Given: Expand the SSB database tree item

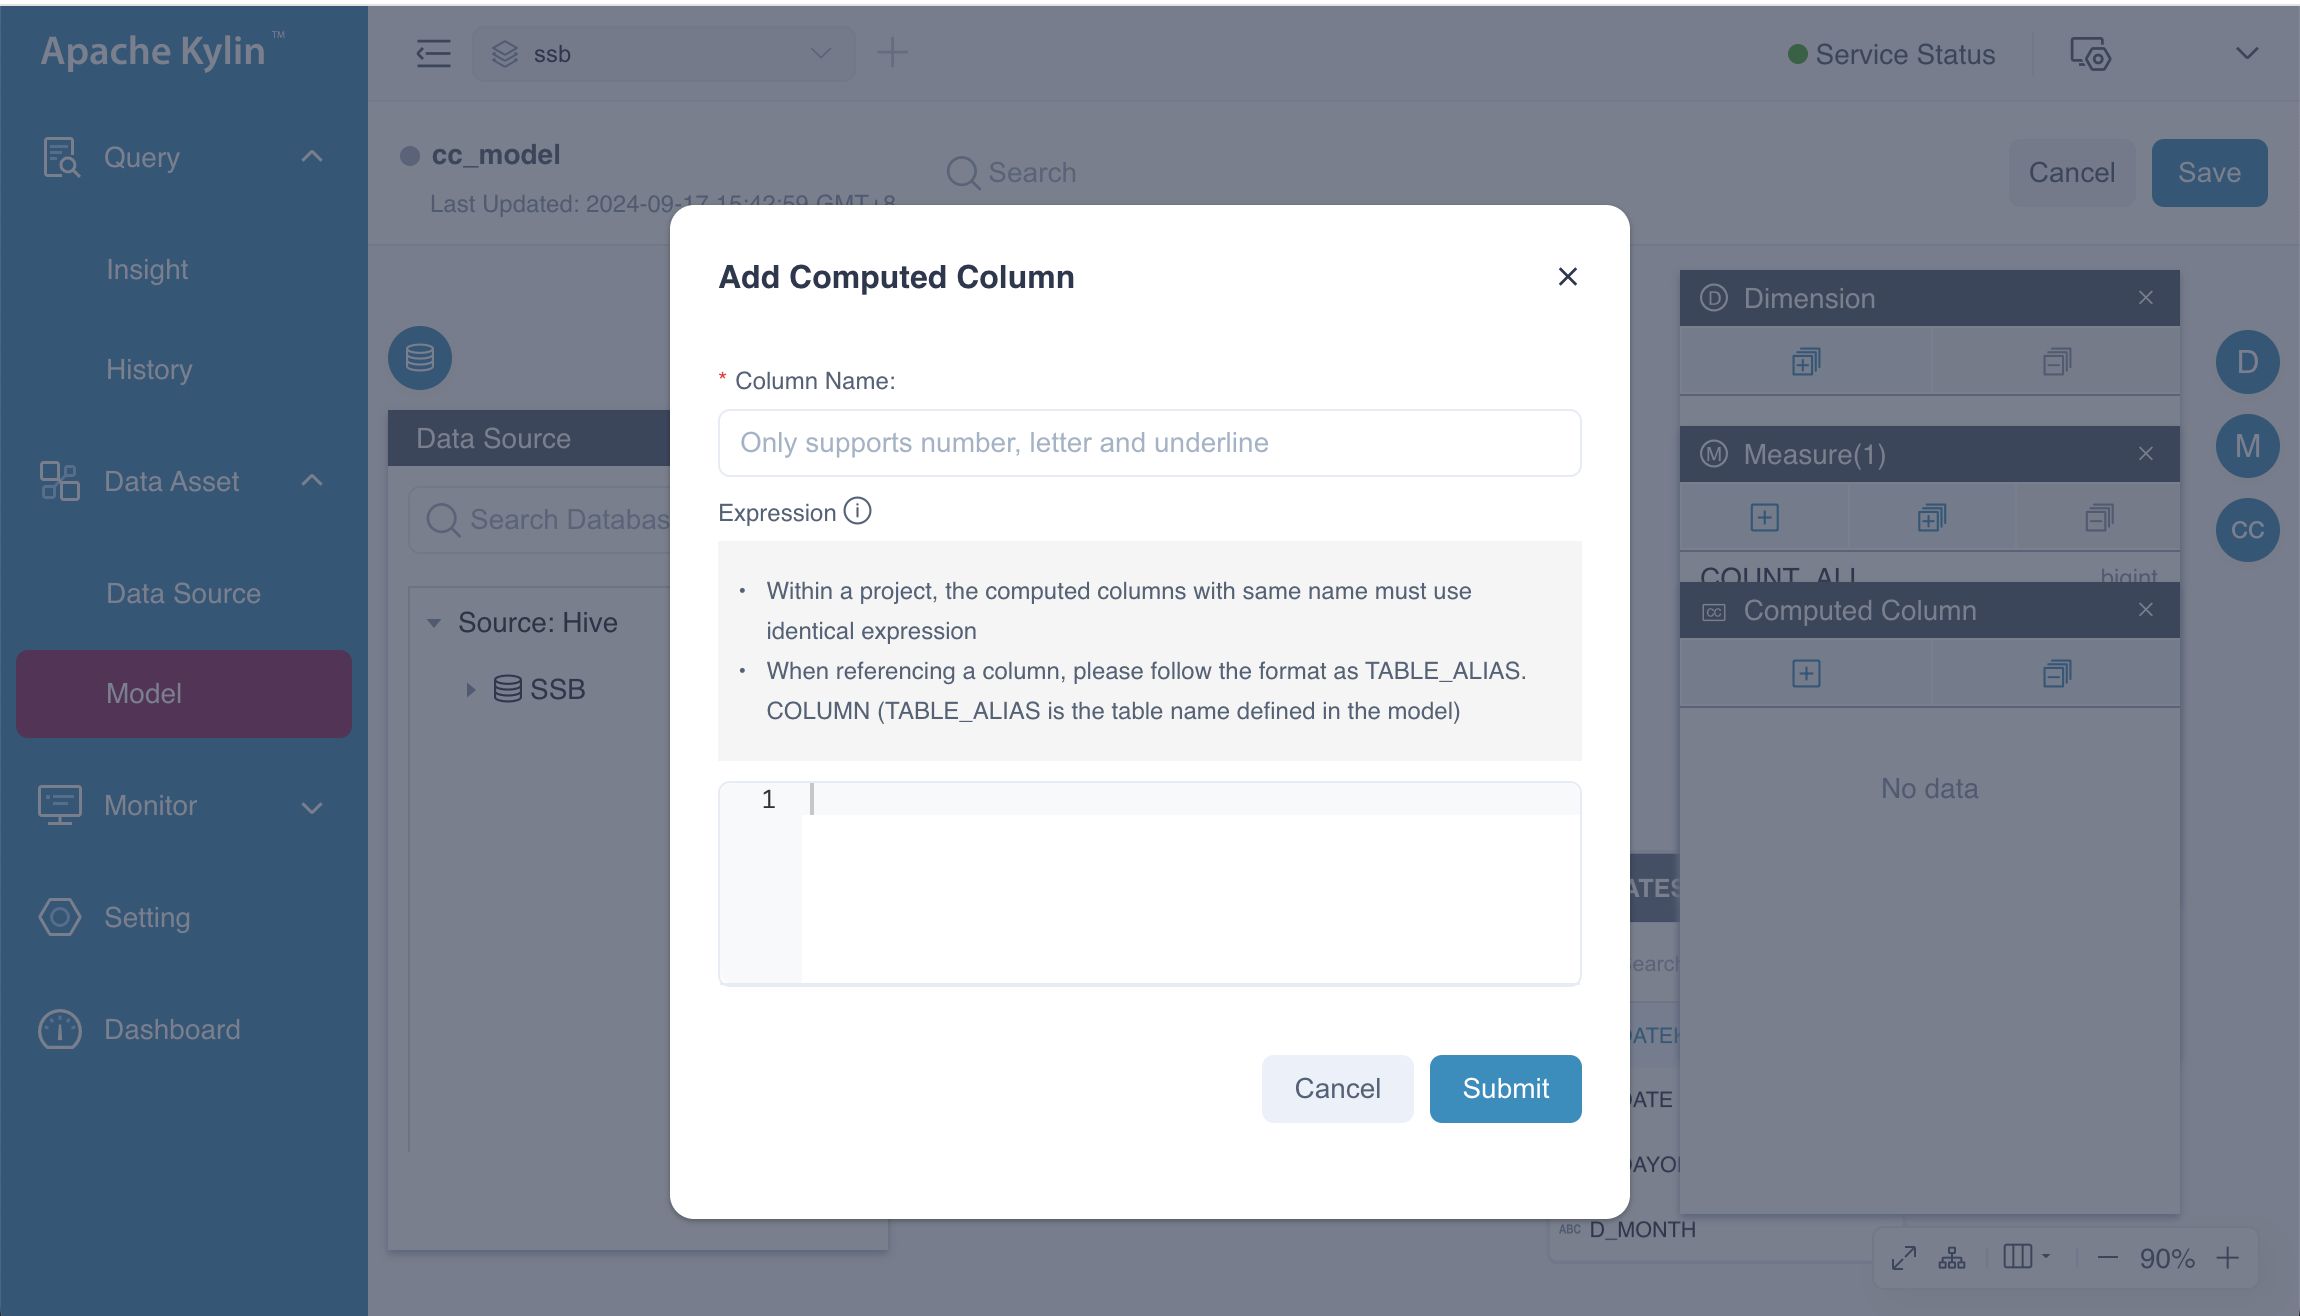Looking at the screenshot, I should point(468,689).
